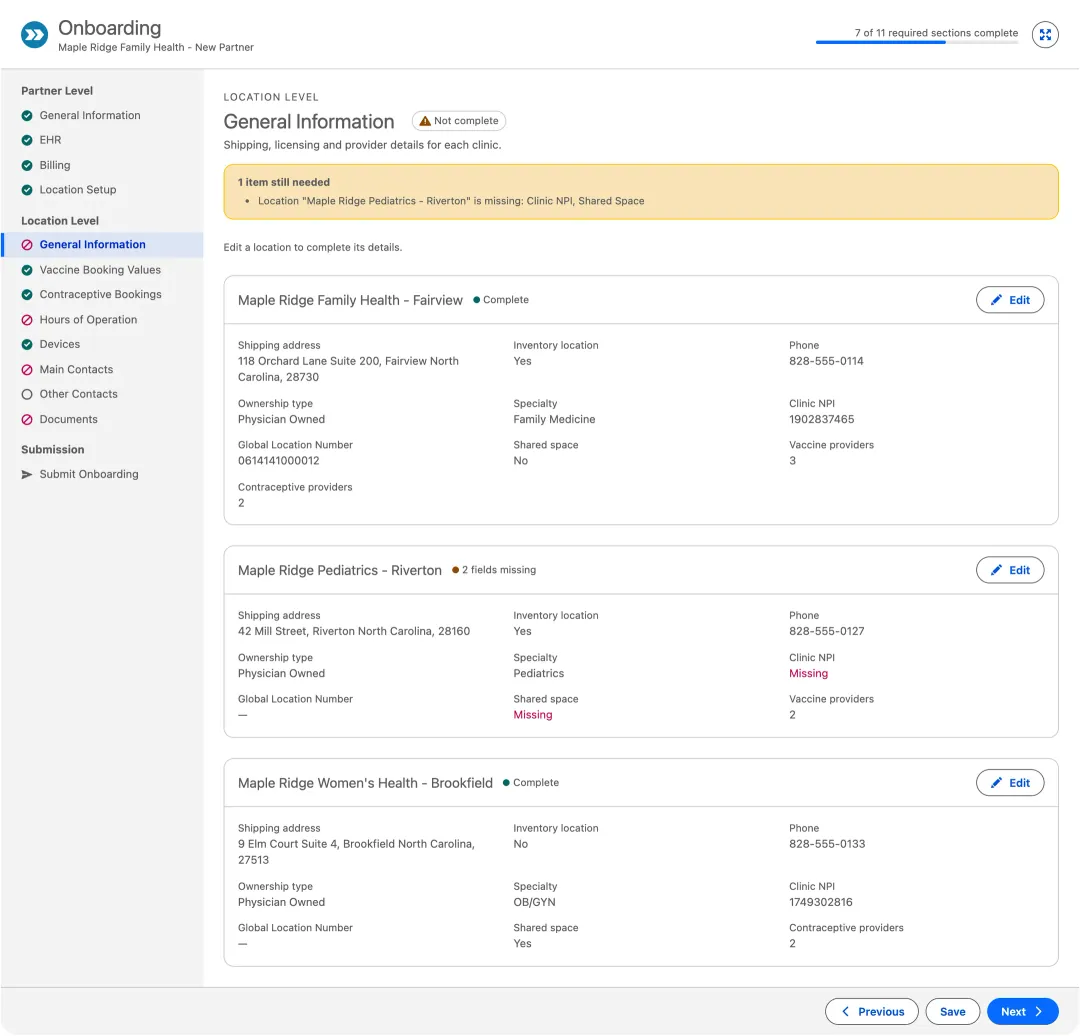Click the empty circle icon beside Other Contacts

tap(27, 395)
